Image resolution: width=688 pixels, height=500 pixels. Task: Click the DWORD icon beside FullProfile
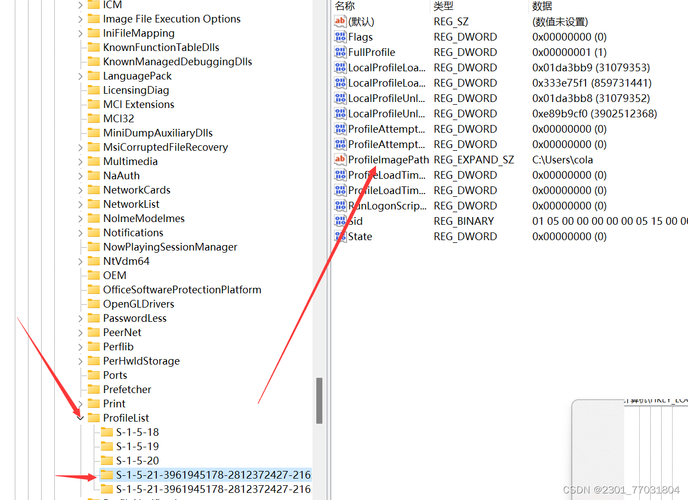click(x=340, y=52)
